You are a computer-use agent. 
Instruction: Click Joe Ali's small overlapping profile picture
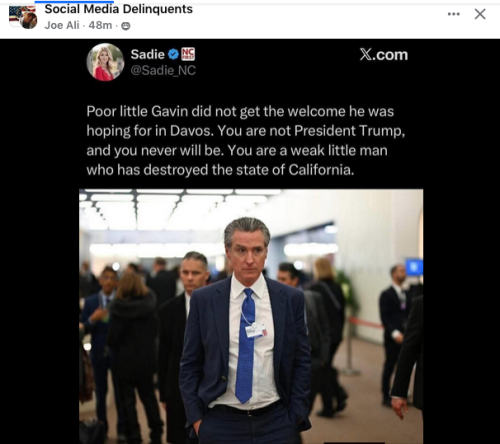pyautogui.click(x=29, y=21)
